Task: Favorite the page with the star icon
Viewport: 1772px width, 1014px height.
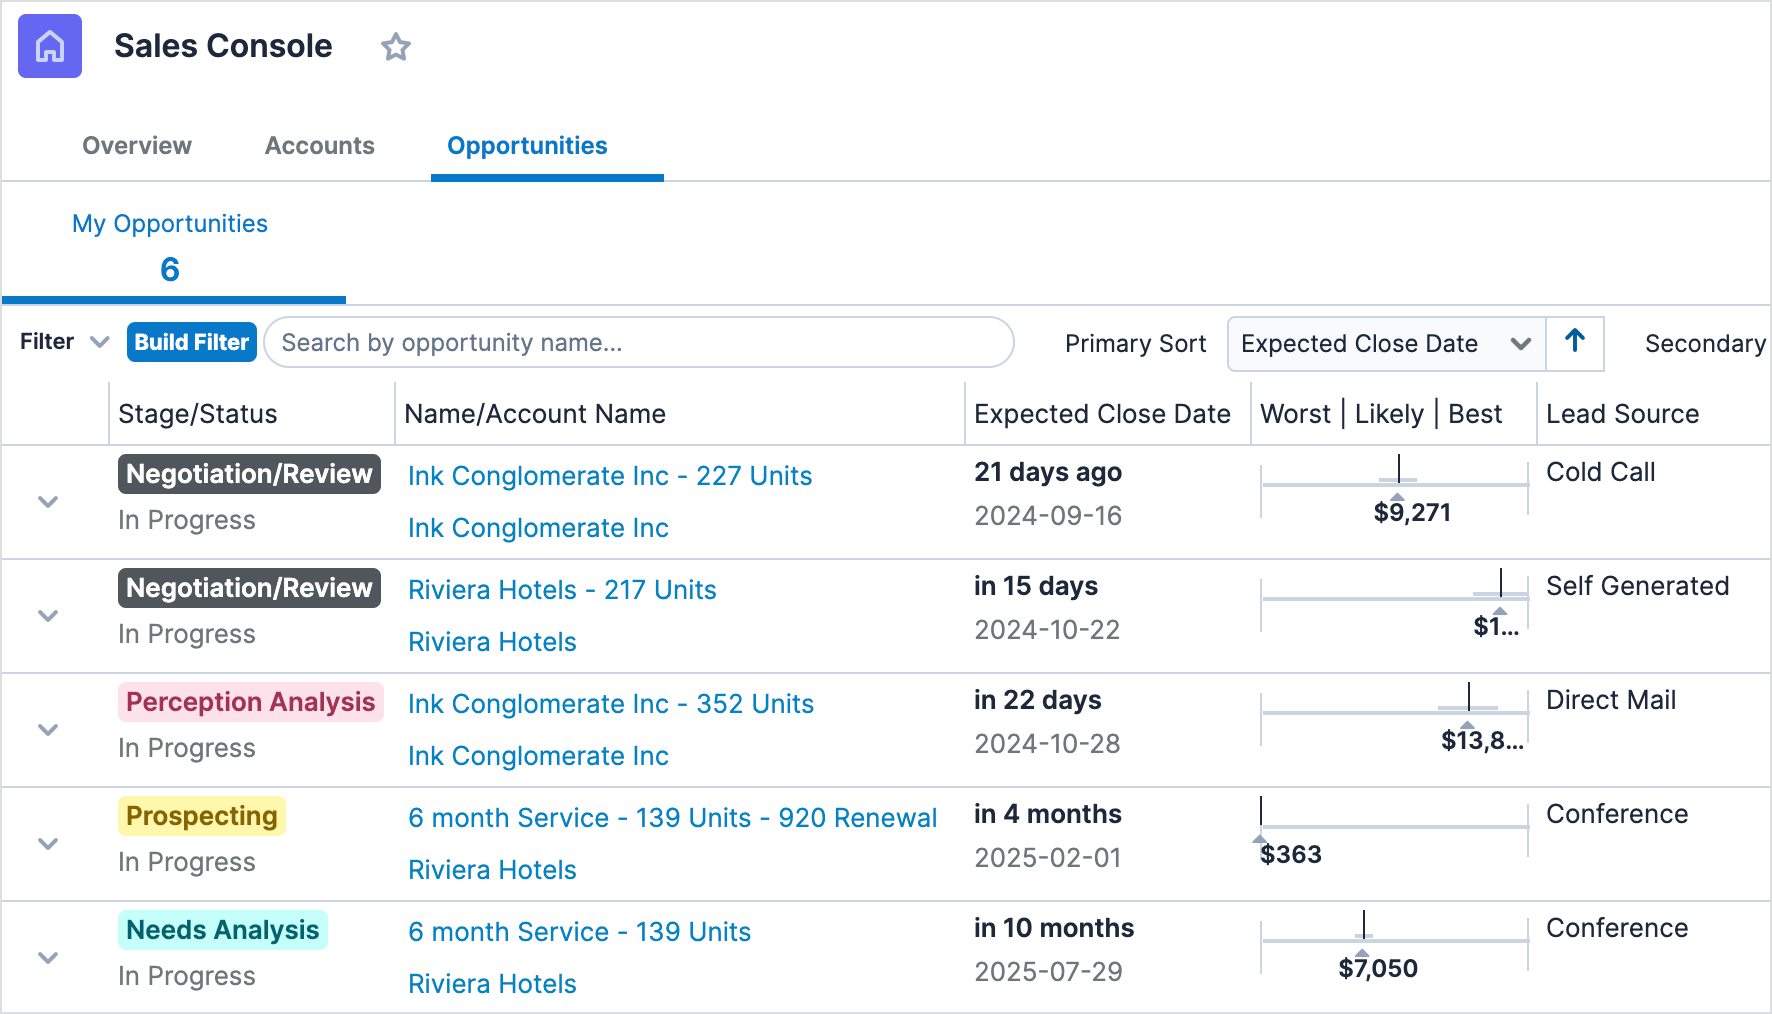Action: (396, 47)
